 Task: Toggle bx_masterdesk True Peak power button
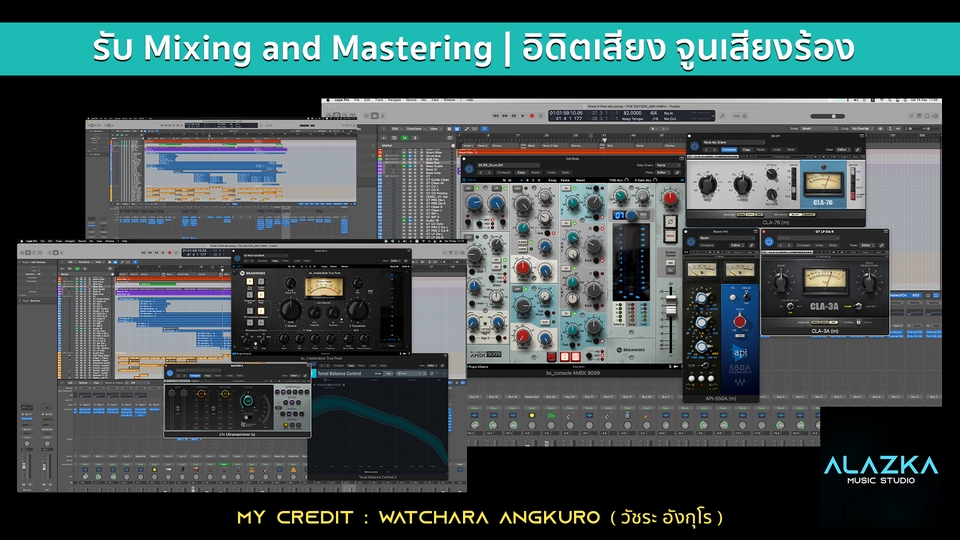tap(237, 258)
